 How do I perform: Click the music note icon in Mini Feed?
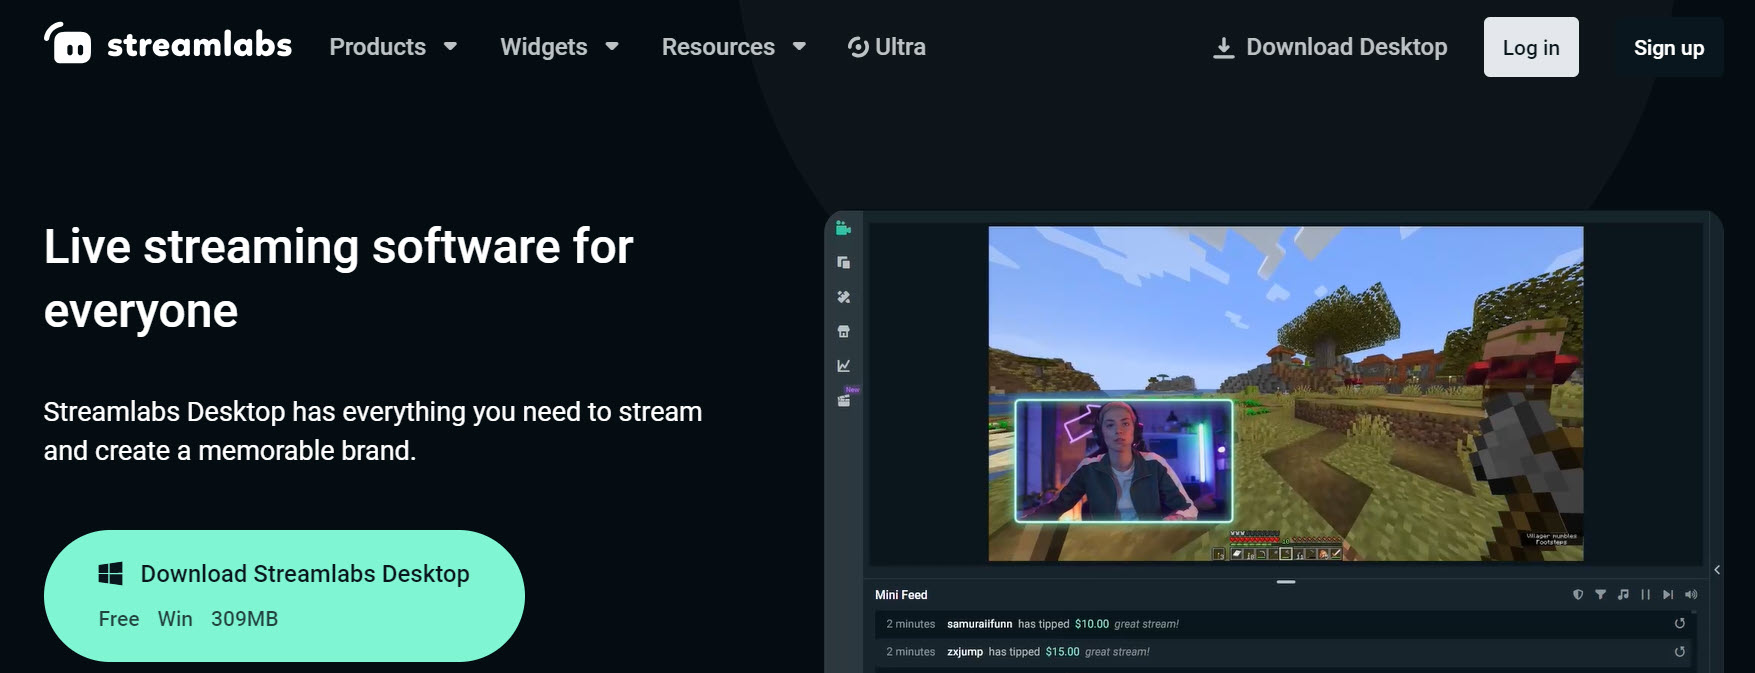tap(1623, 594)
